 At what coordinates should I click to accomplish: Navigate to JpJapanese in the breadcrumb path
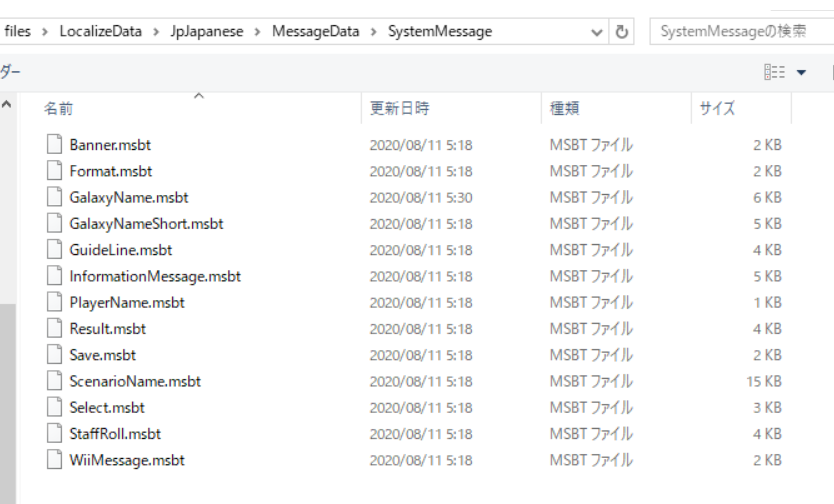(x=210, y=32)
